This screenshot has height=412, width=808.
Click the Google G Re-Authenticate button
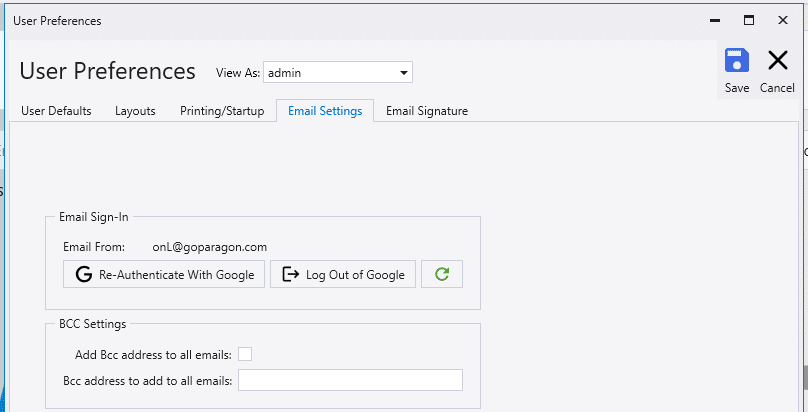click(x=164, y=274)
